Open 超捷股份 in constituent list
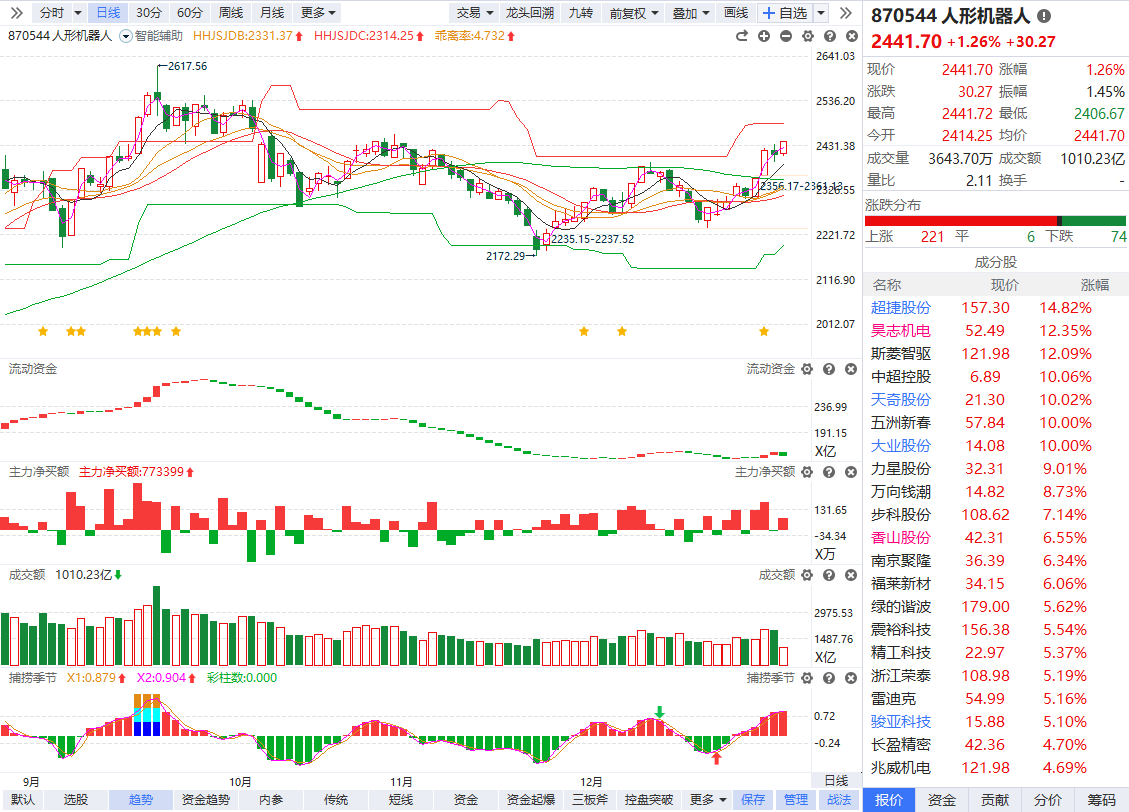The image size is (1129, 812). [x=900, y=308]
